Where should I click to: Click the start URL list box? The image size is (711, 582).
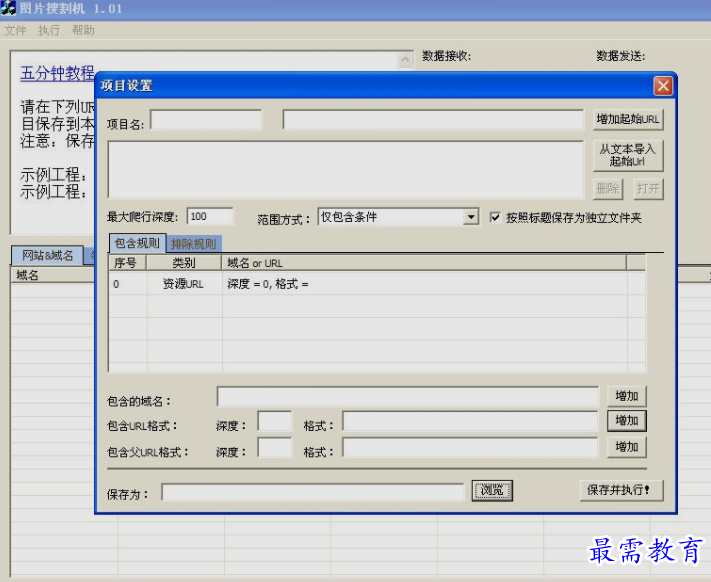point(346,170)
